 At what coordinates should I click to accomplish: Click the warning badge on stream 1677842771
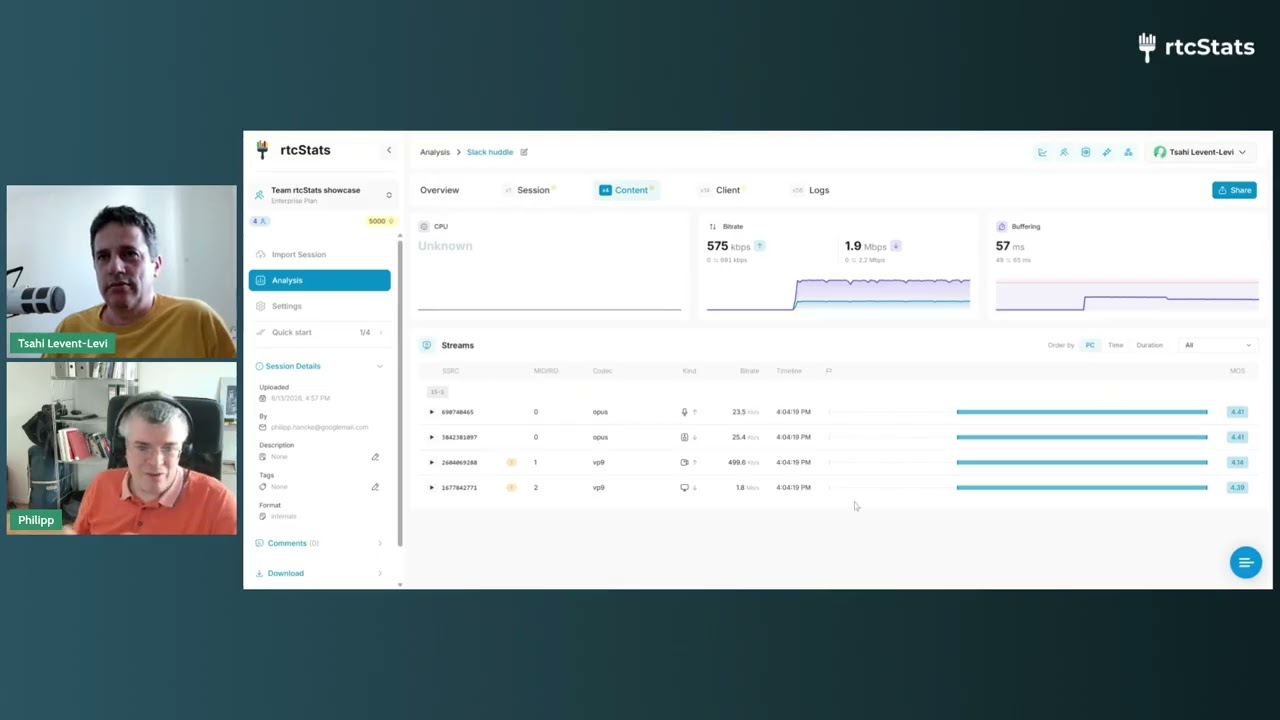tap(511, 488)
